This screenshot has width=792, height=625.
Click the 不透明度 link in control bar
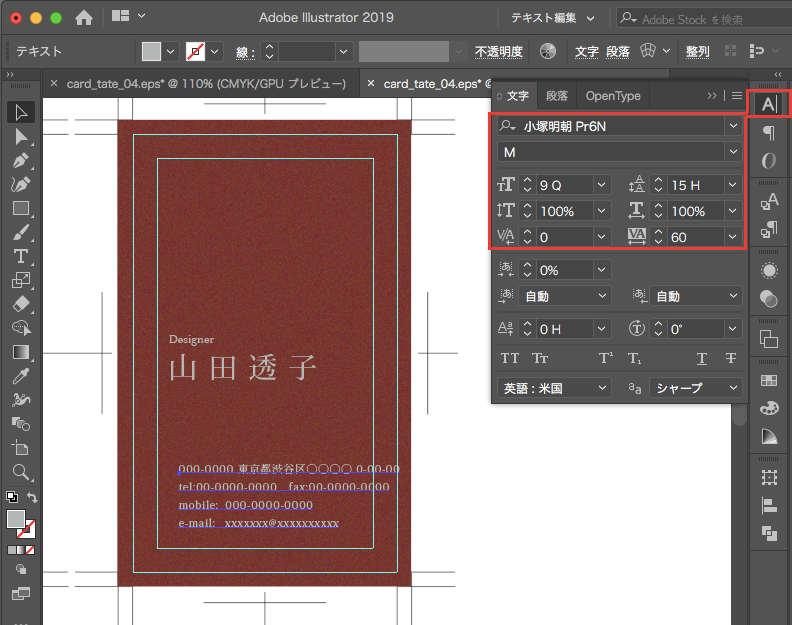(x=498, y=51)
